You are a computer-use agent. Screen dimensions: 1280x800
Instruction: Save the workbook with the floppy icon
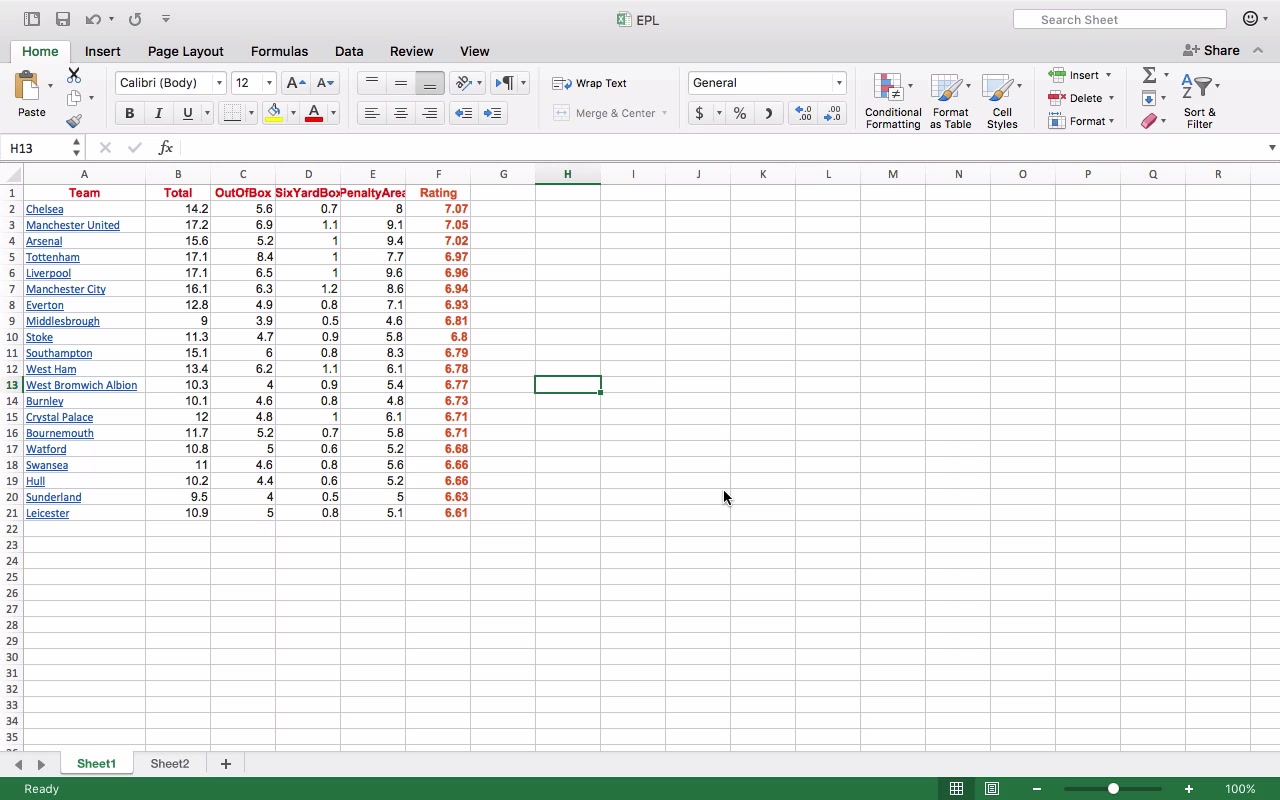(62, 19)
